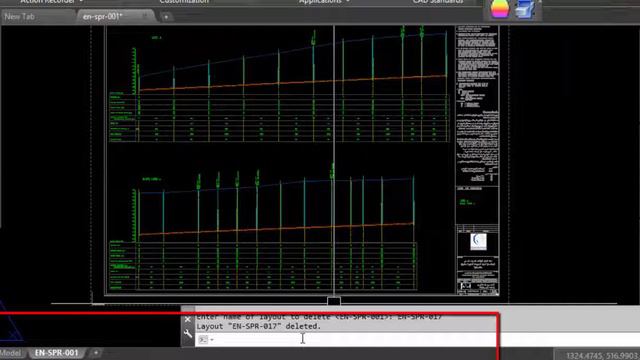Select the upper orange profile line
The width and height of the screenshot is (640, 360).
pos(293,83)
